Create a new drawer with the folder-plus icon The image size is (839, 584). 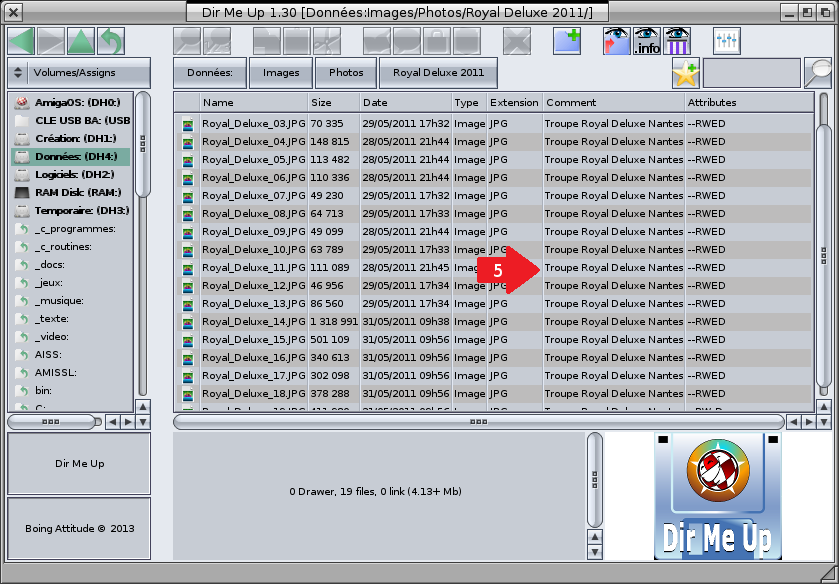tap(567, 41)
